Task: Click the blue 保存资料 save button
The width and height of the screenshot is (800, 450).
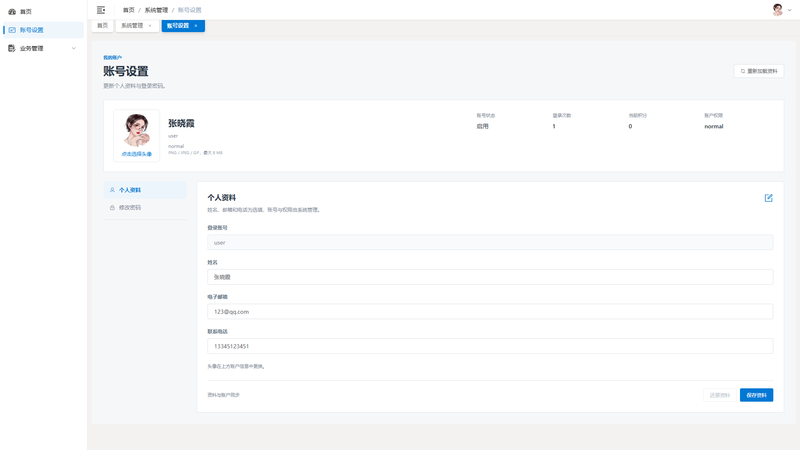Action: click(756, 395)
